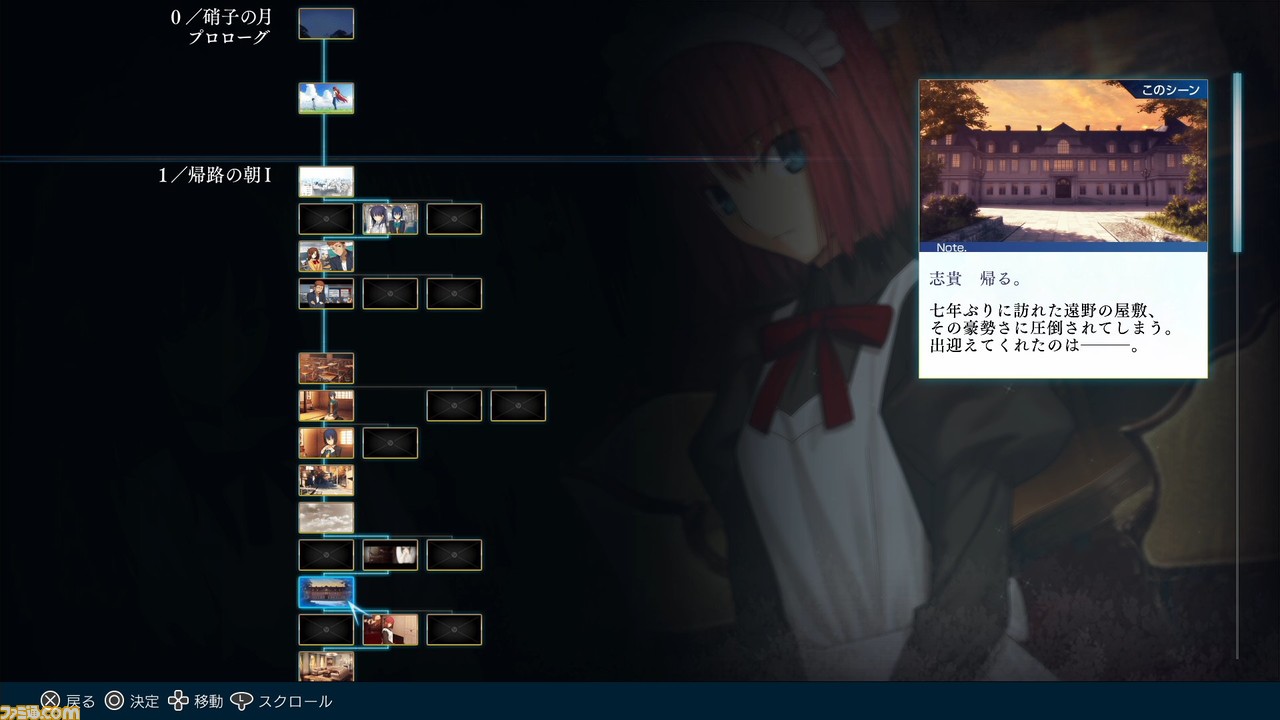Select second locked scene in orange-haired man row
This screenshot has width=1280, height=720.
(x=454, y=294)
